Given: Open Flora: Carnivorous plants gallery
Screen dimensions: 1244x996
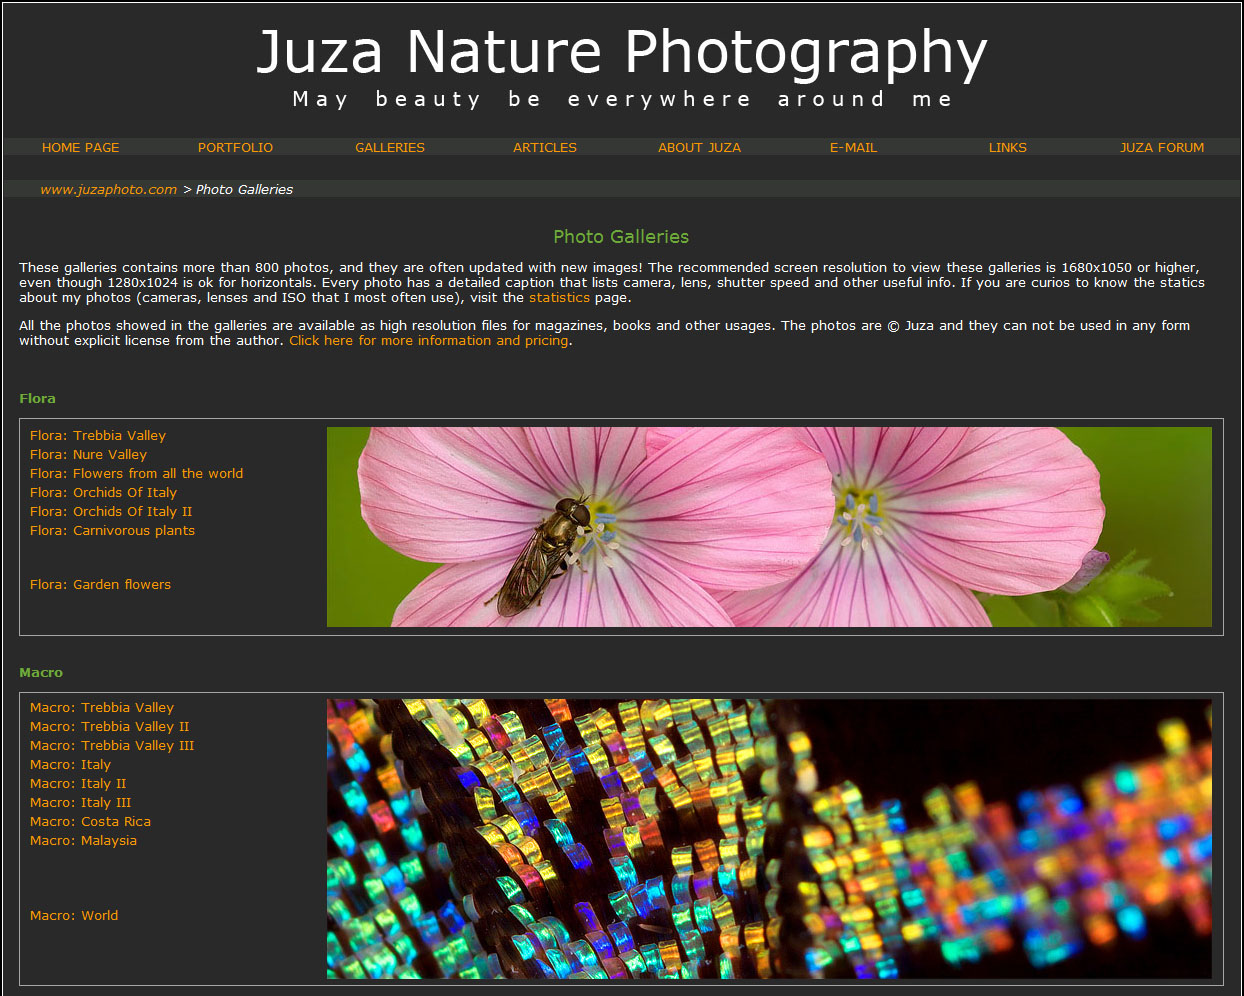Looking at the screenshot, I should [x=112, y=530].
